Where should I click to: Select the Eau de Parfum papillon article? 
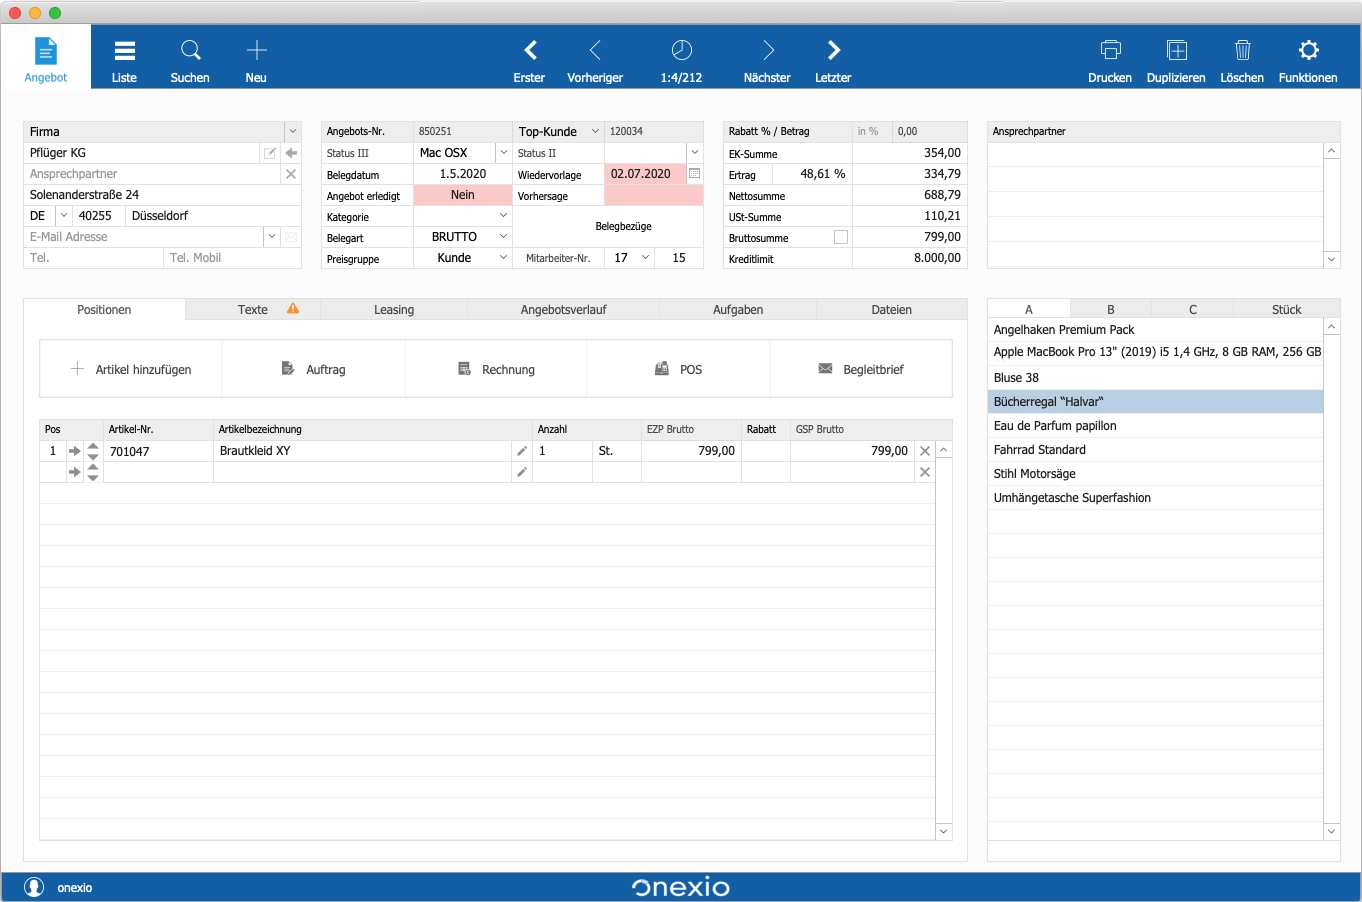coord(1155,426)
